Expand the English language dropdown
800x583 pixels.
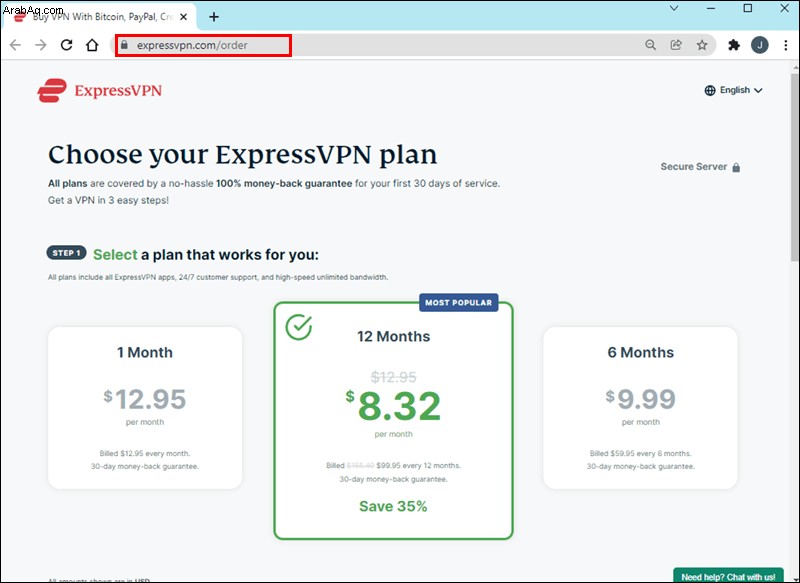[734, 90]
